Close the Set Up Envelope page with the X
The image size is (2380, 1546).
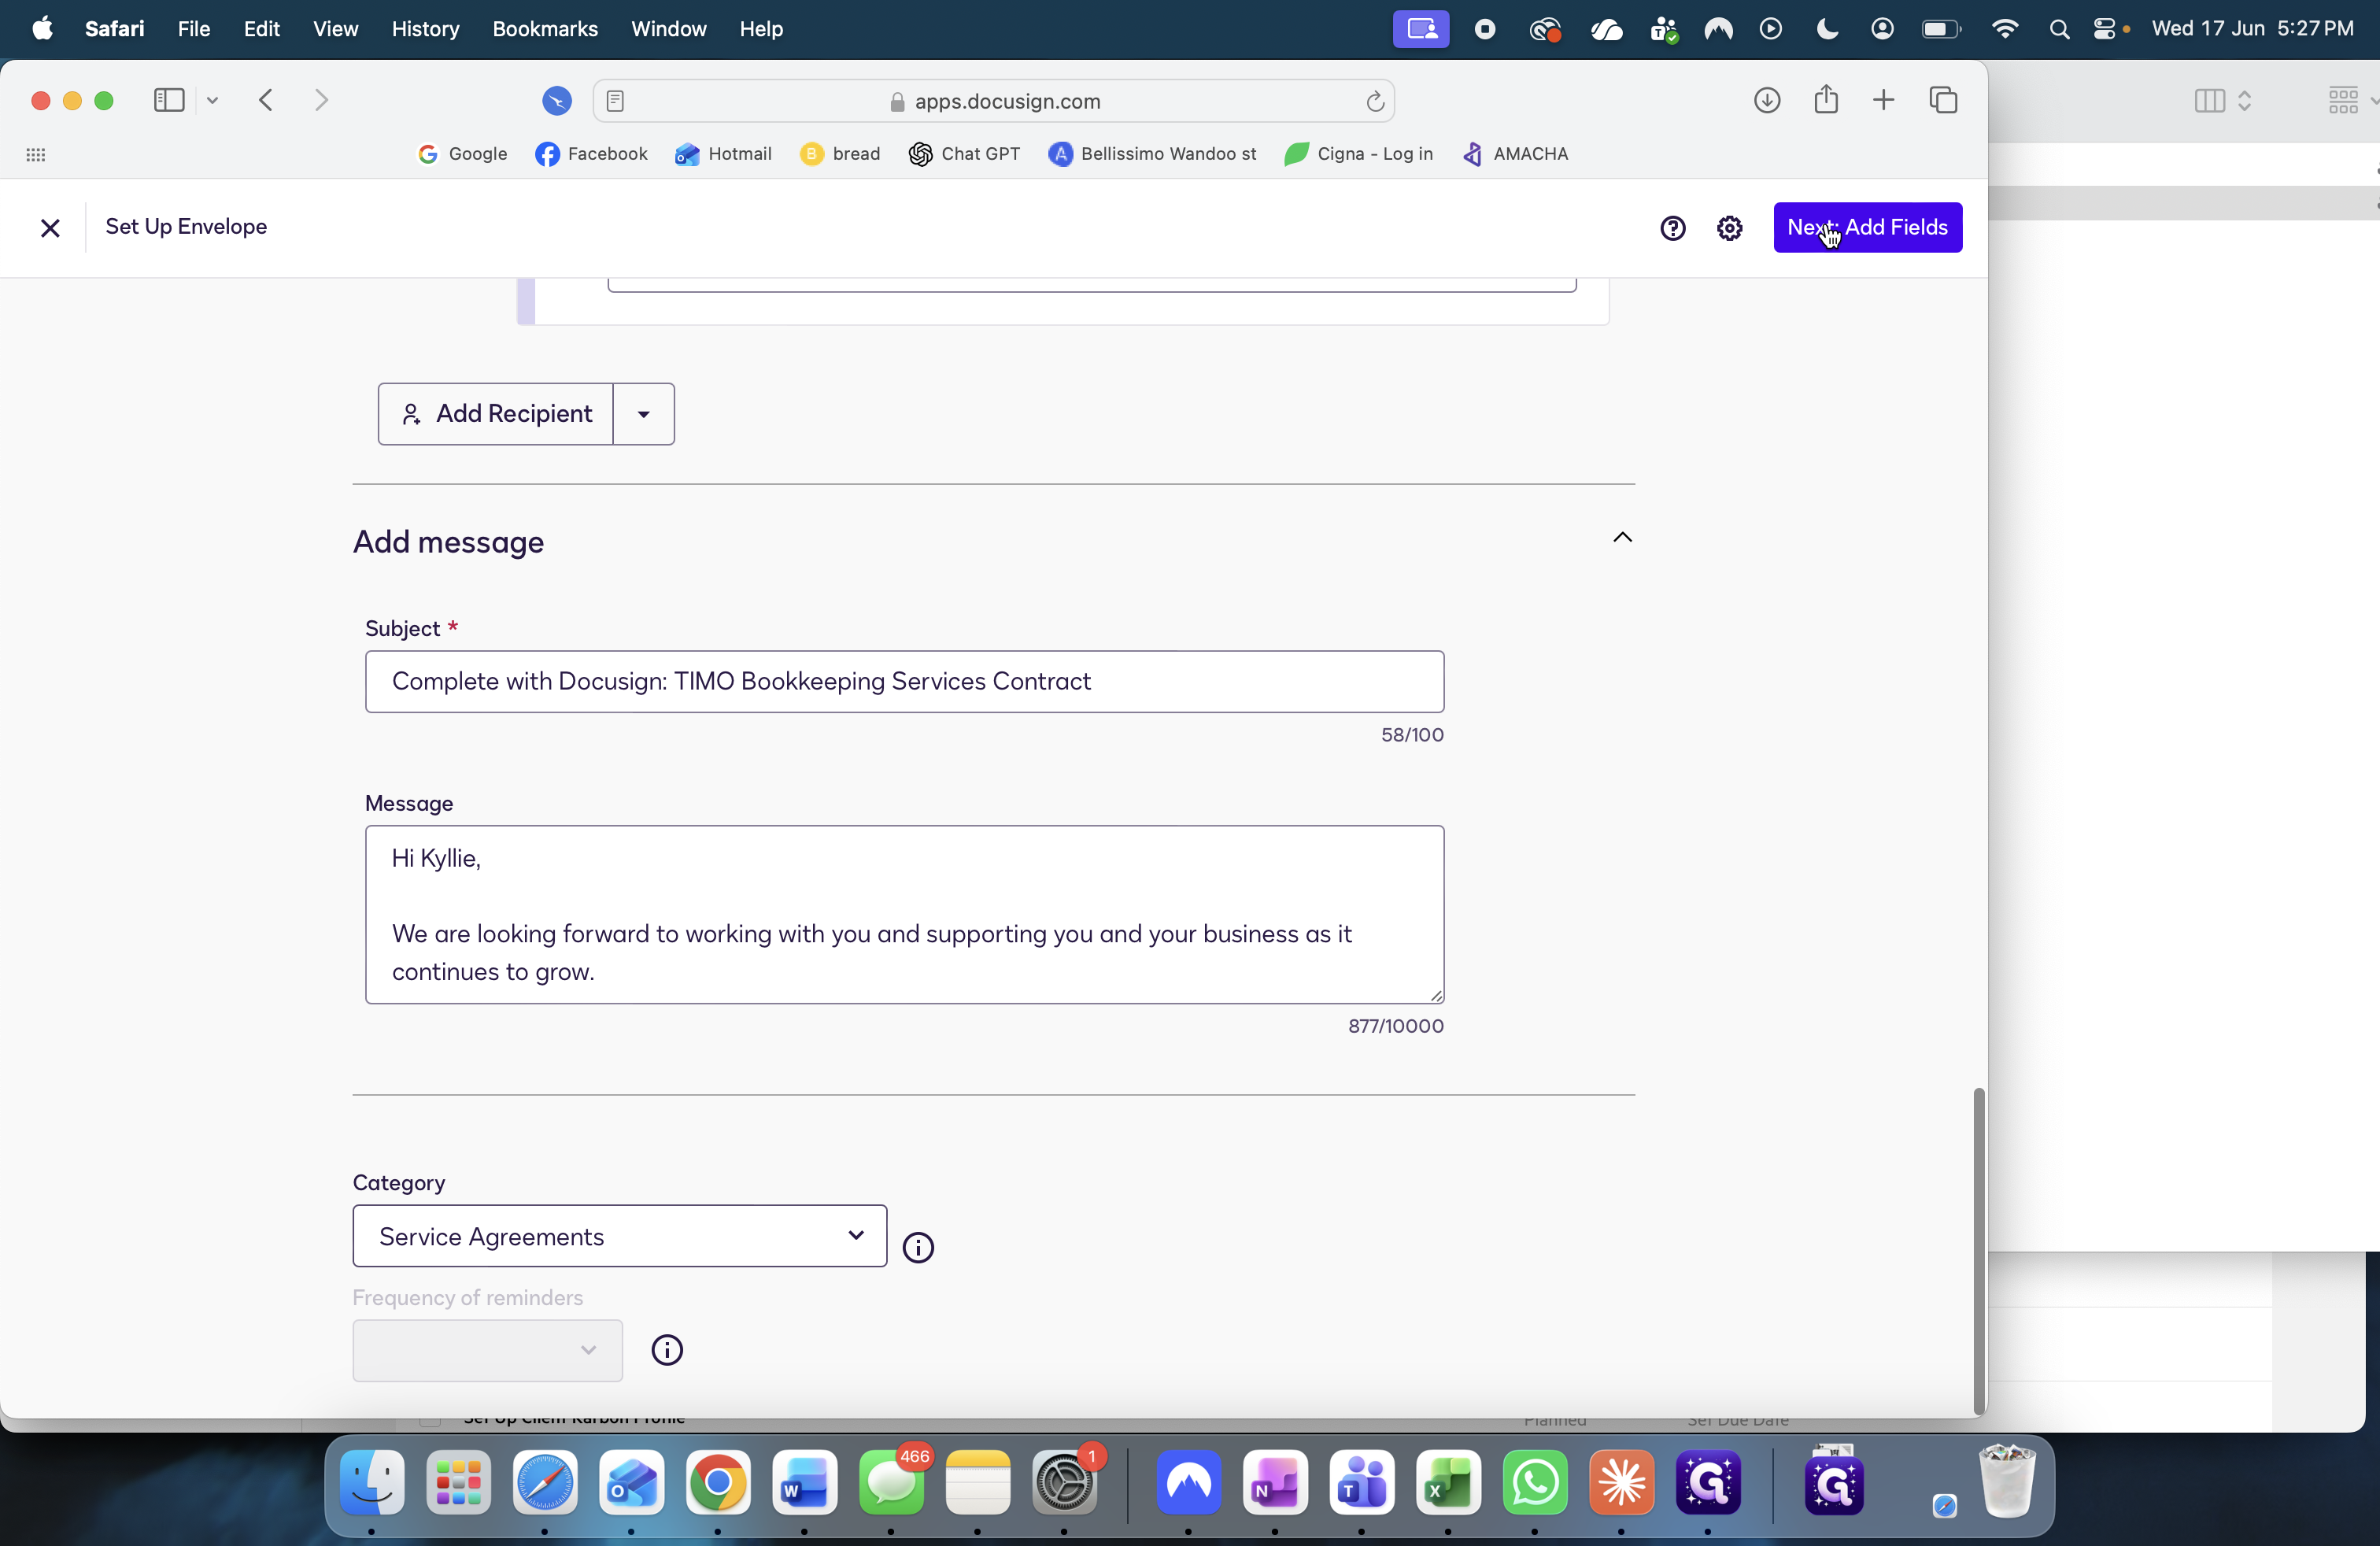(x=50, y=228)
